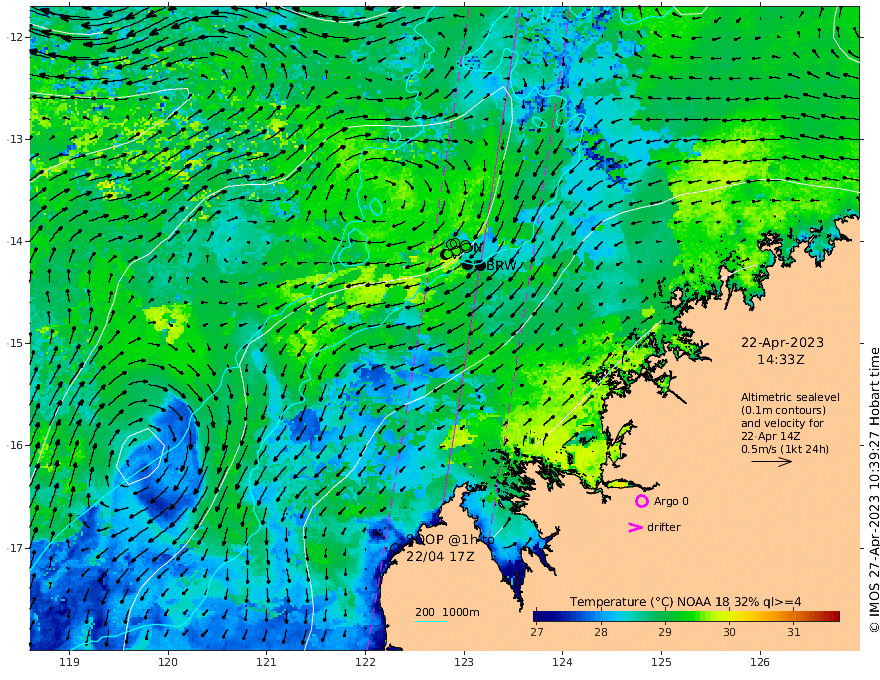This screenshot has width=880, height=680.
Task: Click the color bar tick label 28
Action: 601,632
